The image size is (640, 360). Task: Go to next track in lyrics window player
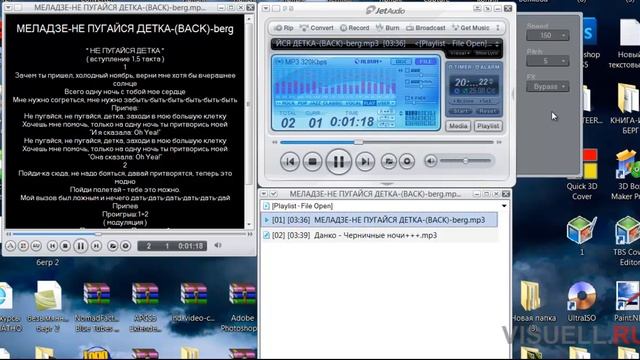point(96,246)
